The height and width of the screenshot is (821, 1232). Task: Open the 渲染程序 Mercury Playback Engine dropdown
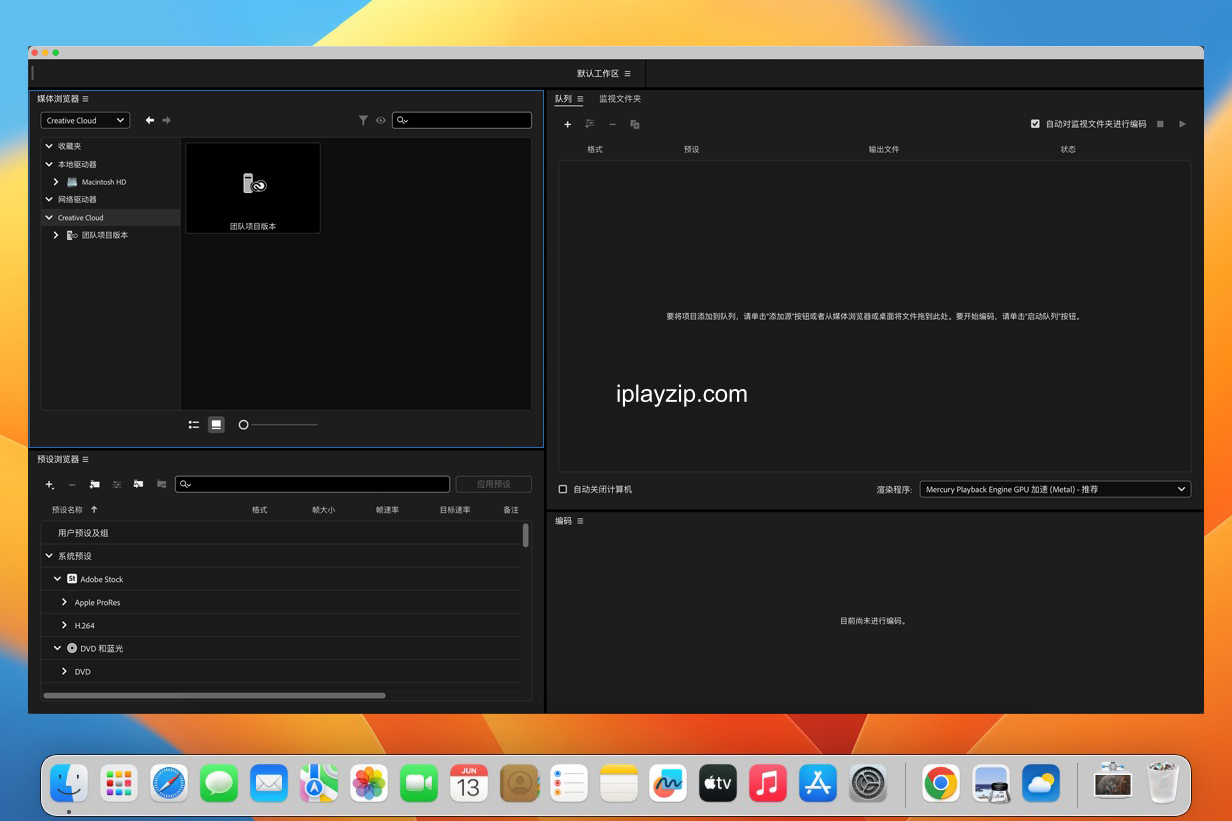1055,489
